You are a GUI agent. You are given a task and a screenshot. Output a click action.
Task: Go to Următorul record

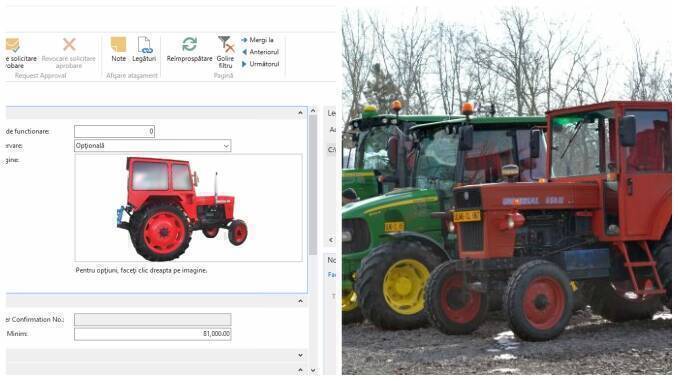tap(244, 64)
